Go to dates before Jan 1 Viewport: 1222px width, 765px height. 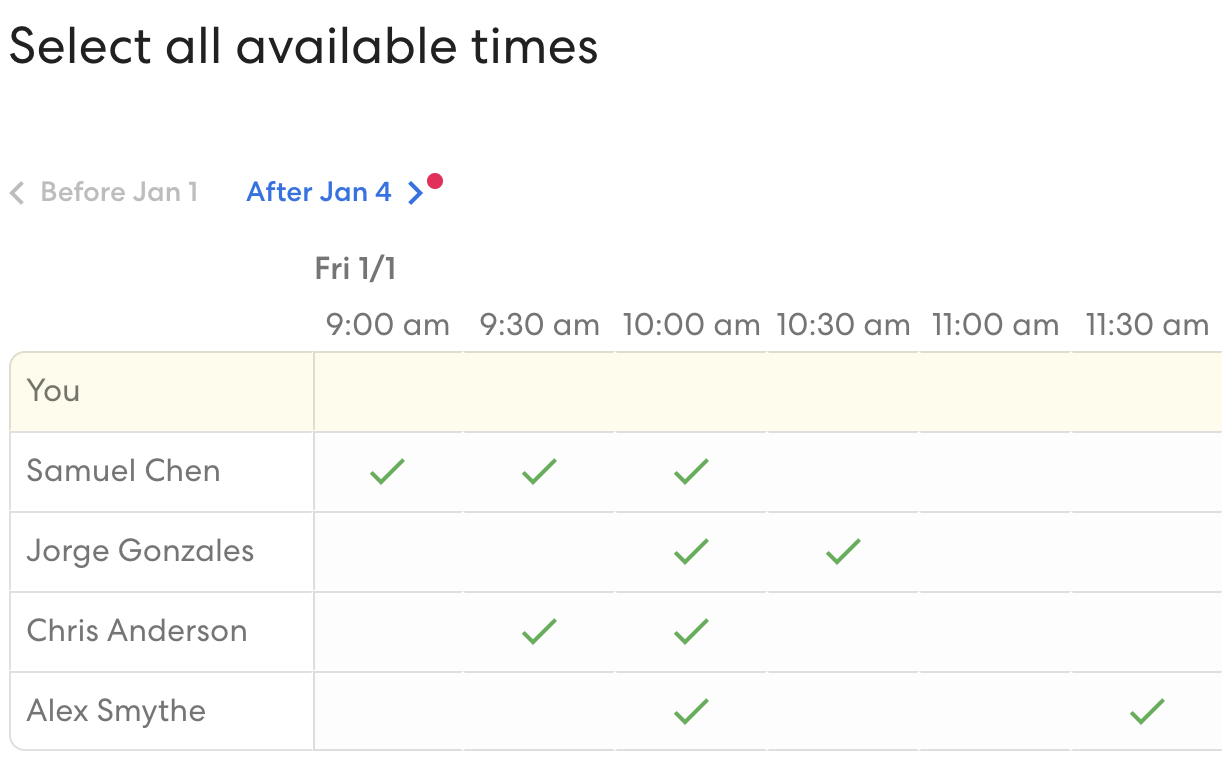119,192
